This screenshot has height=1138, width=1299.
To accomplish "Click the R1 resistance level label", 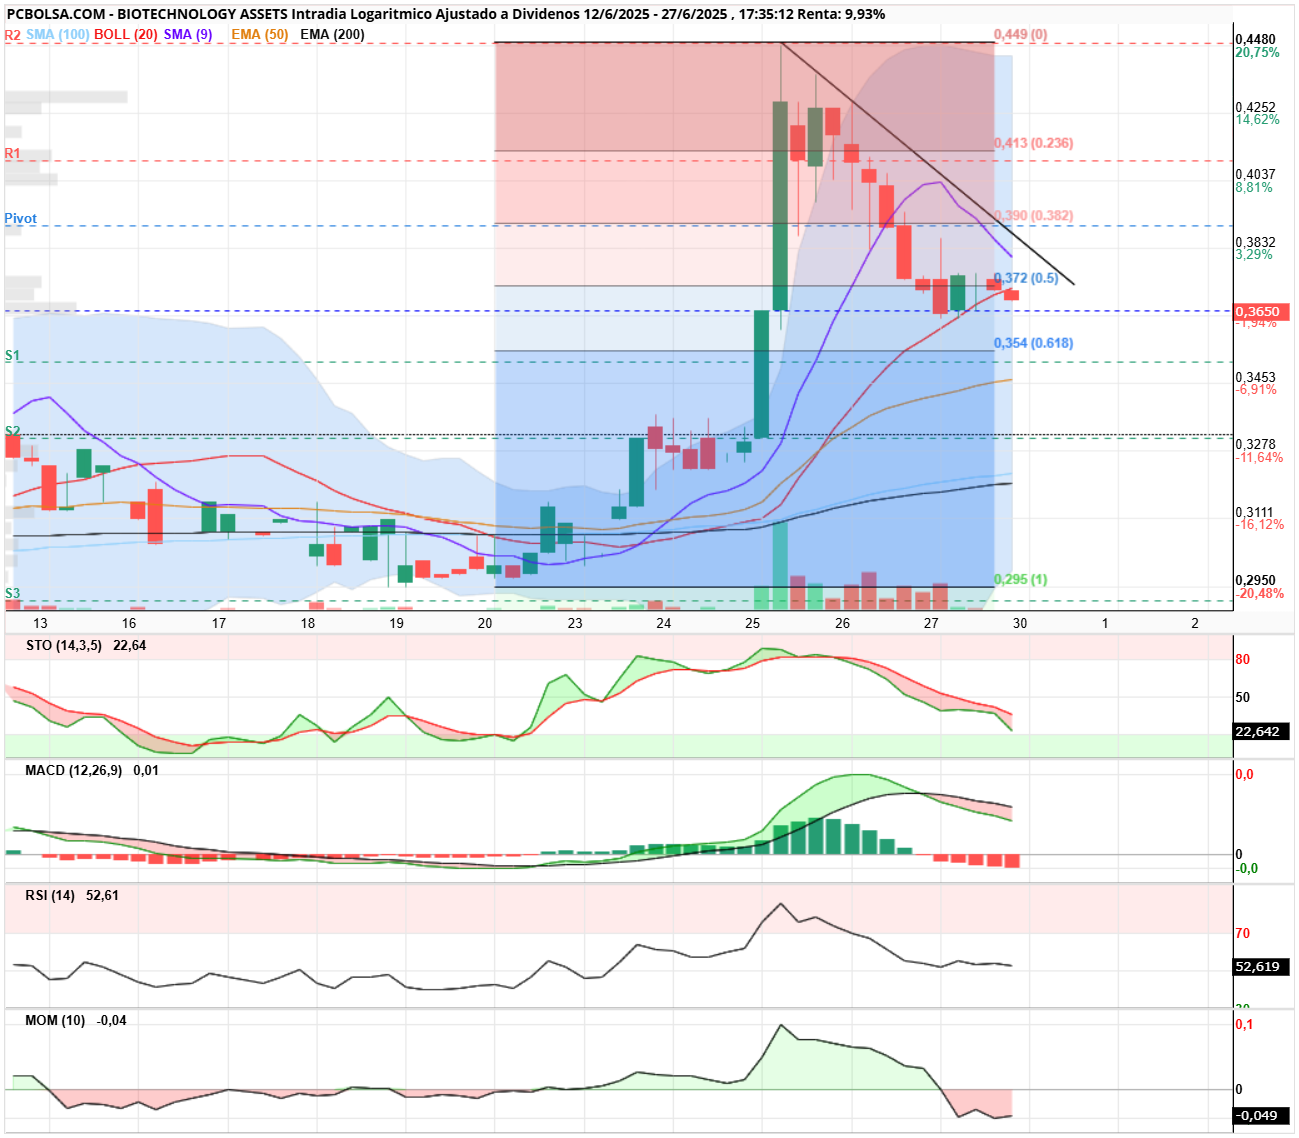I will [x=12, y=153].
